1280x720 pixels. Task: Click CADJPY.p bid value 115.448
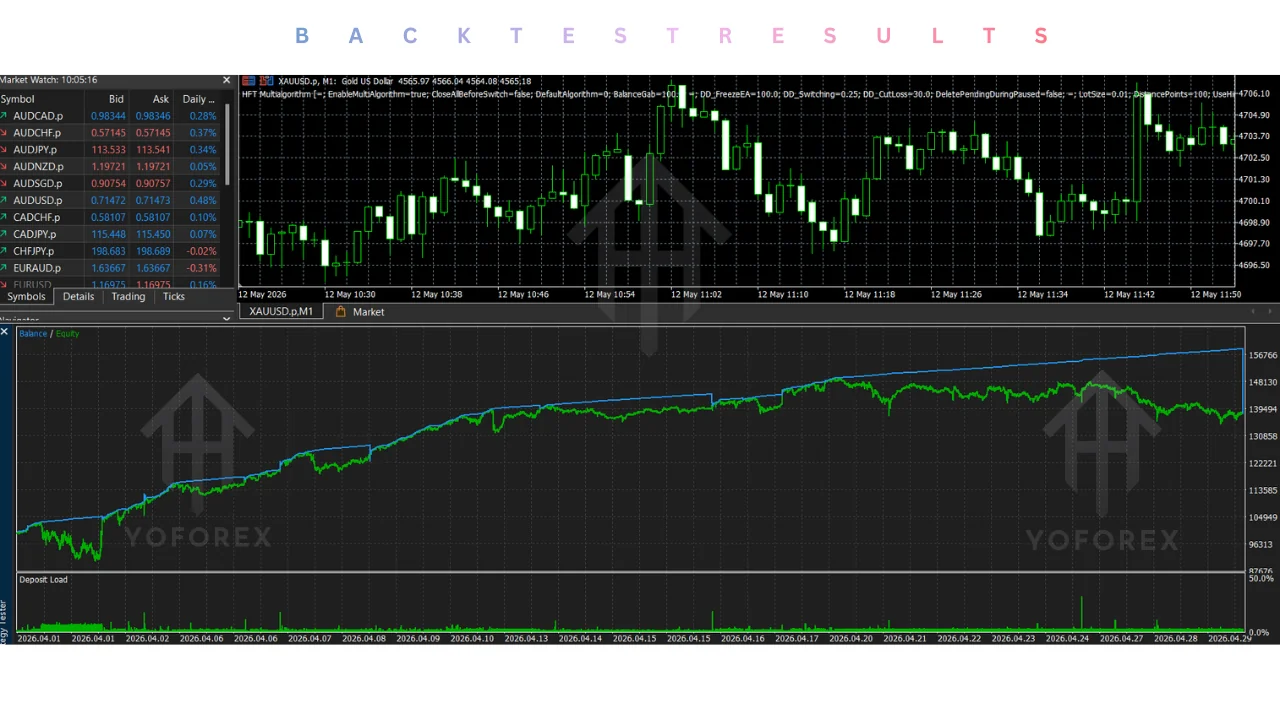[109, 235]
